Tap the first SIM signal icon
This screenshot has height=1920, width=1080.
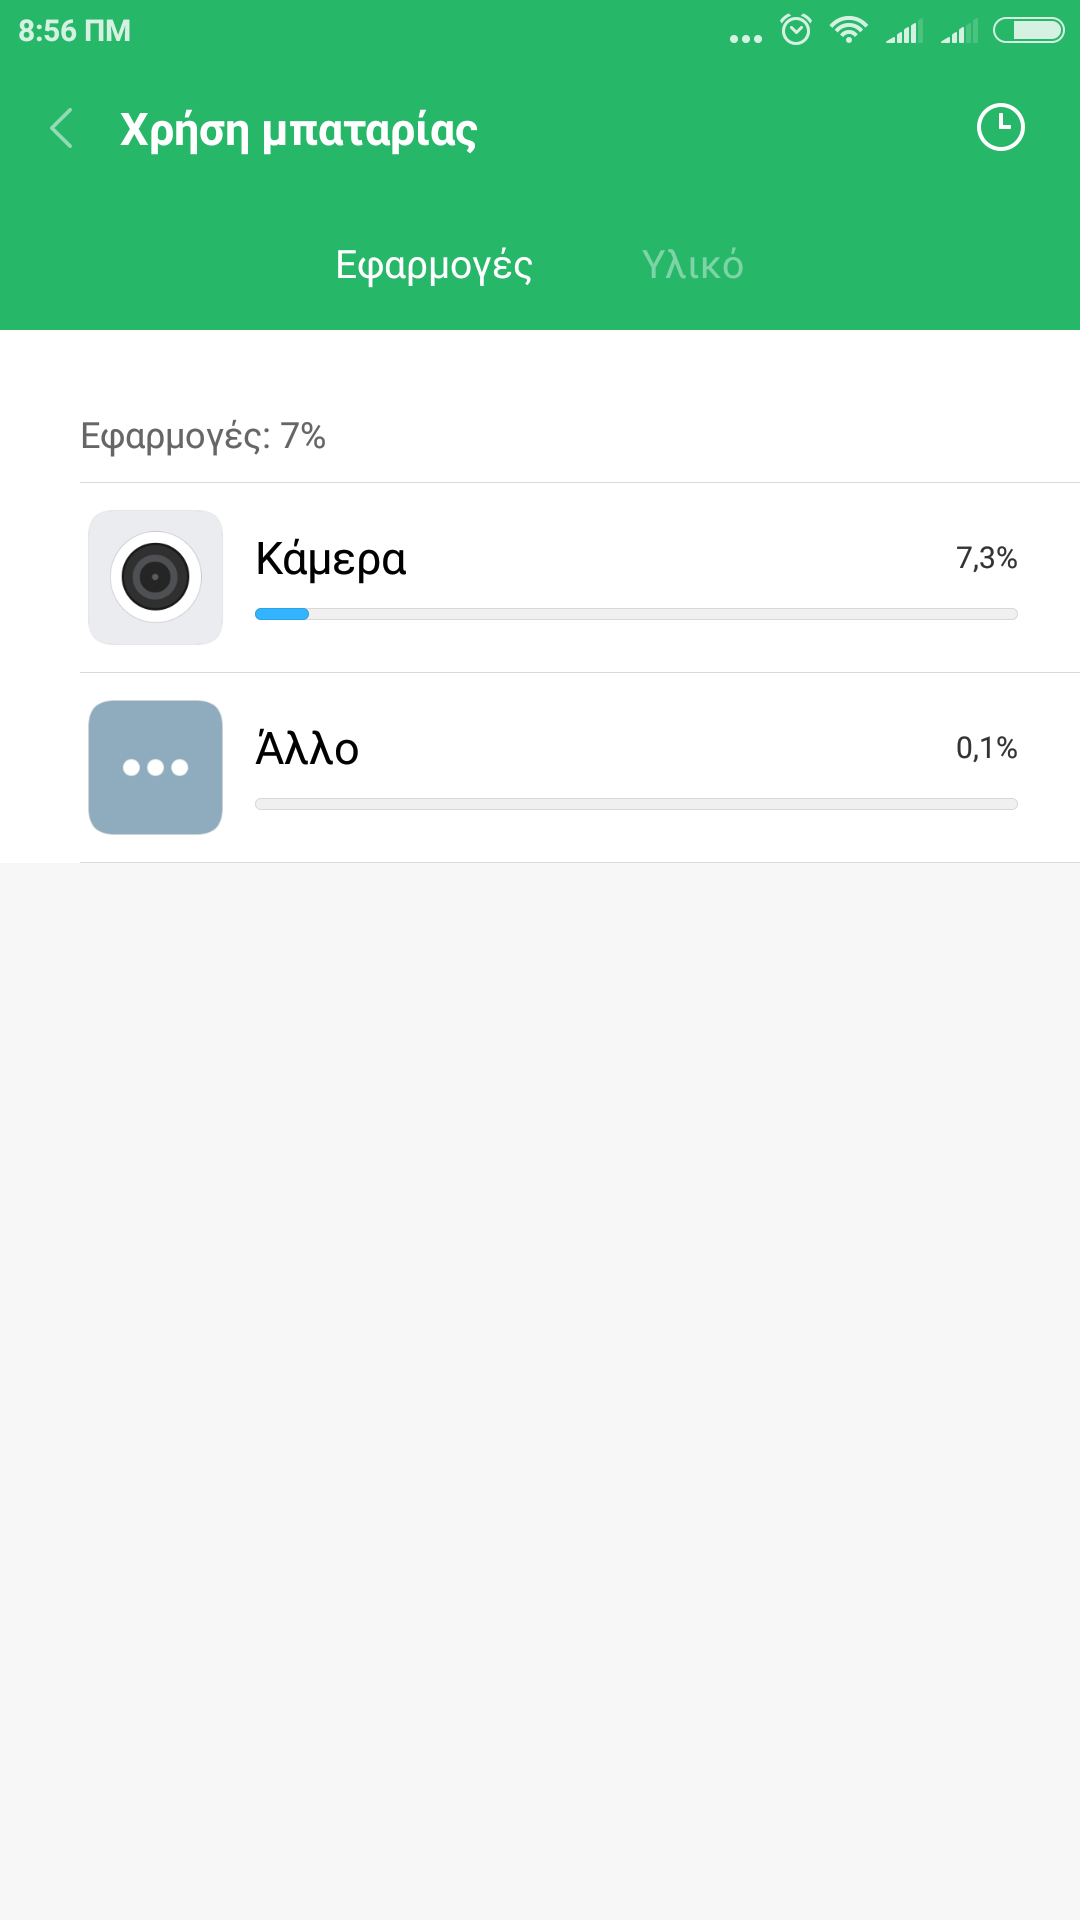[904, 32]
